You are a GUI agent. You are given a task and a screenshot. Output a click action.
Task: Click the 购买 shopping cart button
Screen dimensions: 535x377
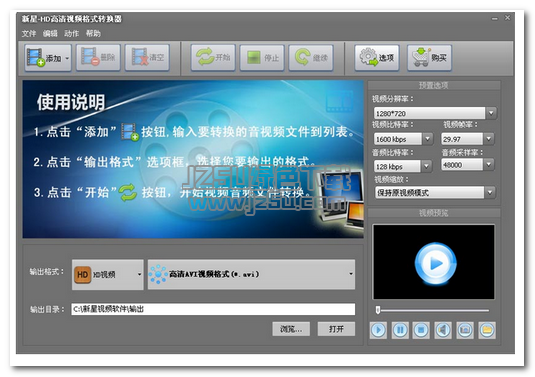(430, 58)
